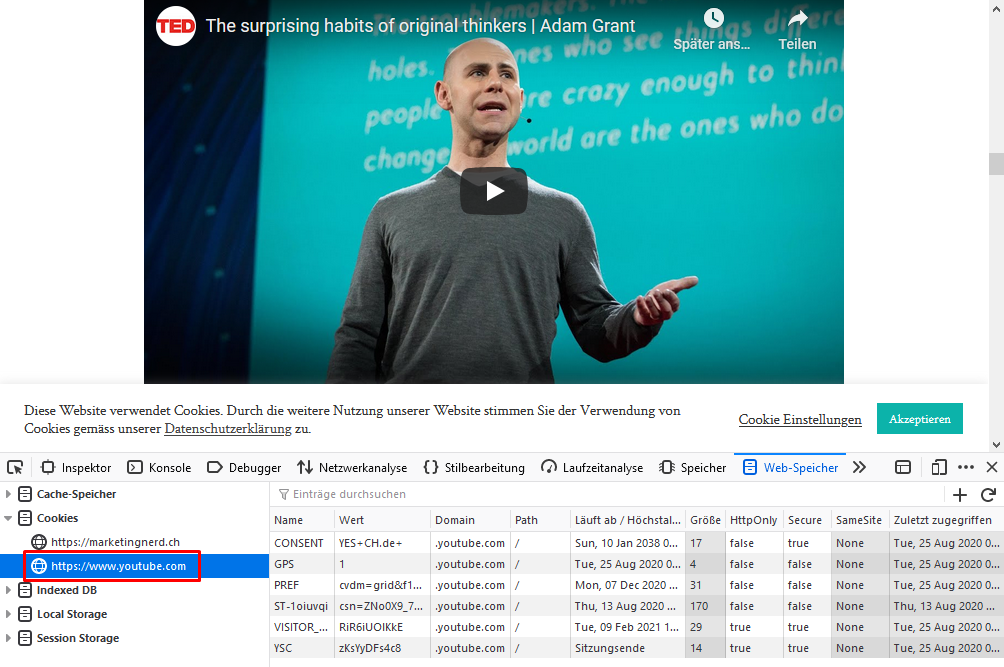Open Cookie Einstellungen link
Screen dimensions: 1004x667
pos(800,419)
